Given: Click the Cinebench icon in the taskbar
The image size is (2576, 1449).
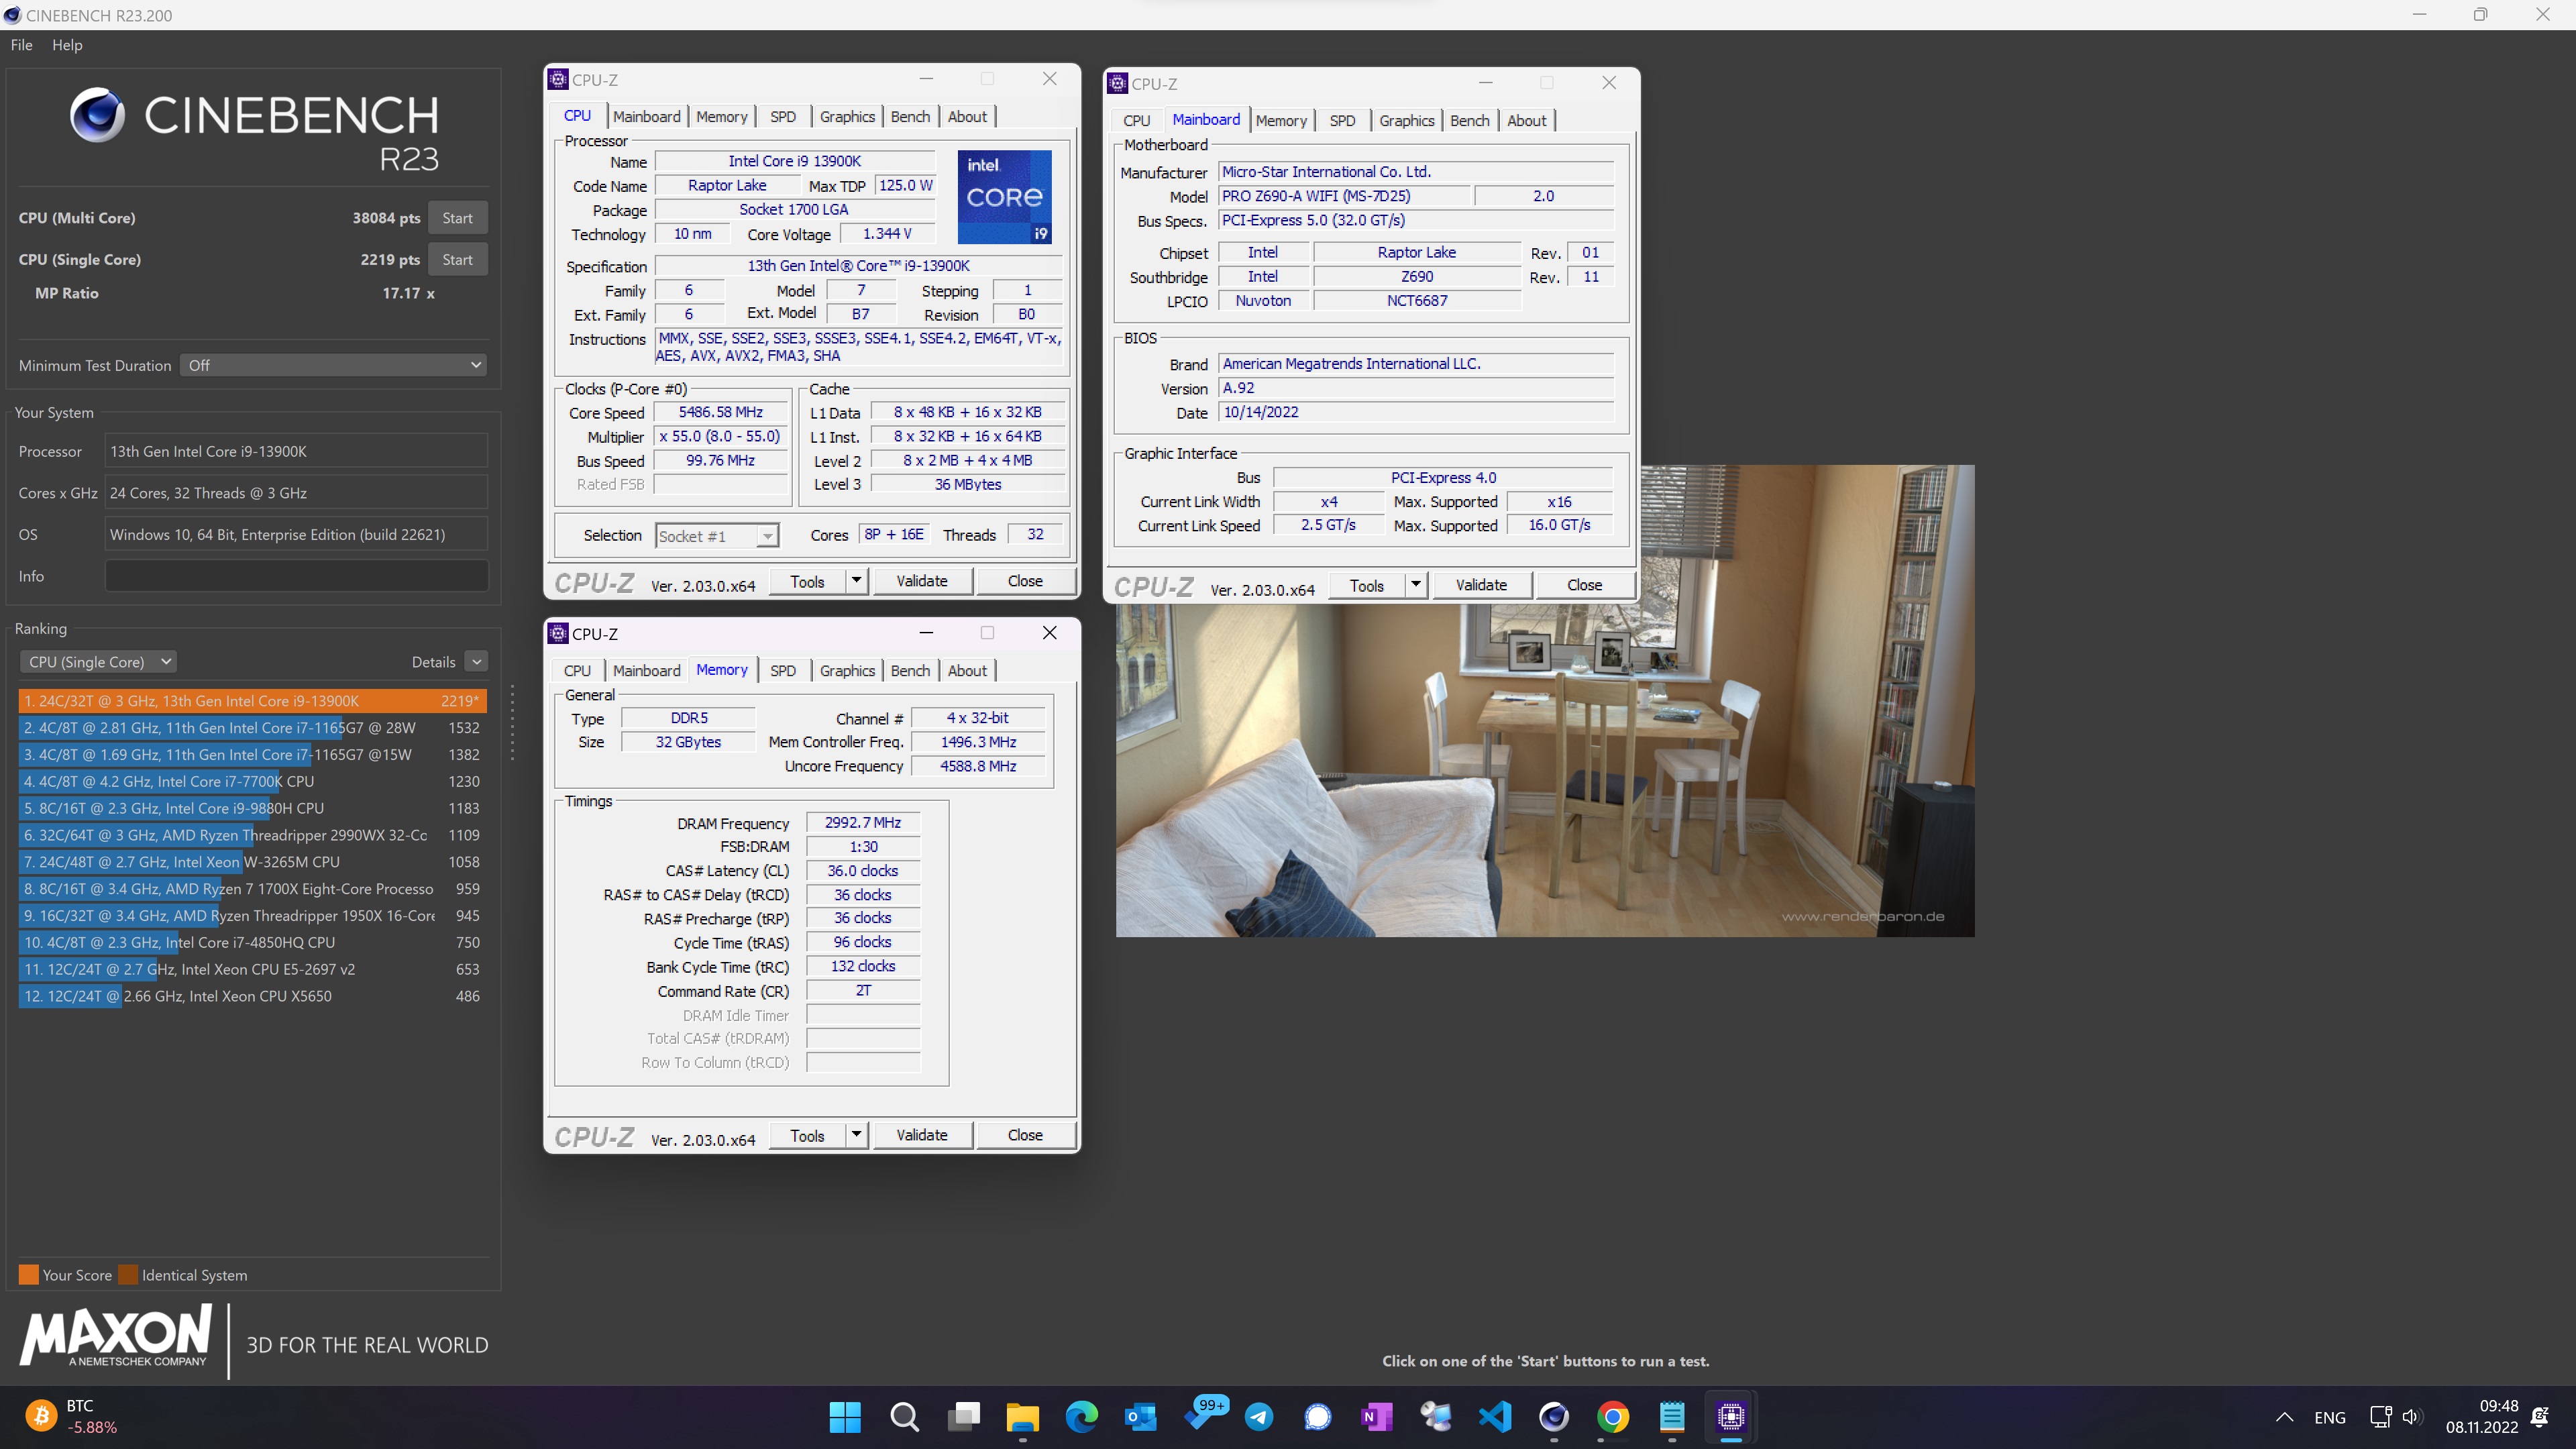Looking at the screenshot, I should click(x=1553, y=1416).
